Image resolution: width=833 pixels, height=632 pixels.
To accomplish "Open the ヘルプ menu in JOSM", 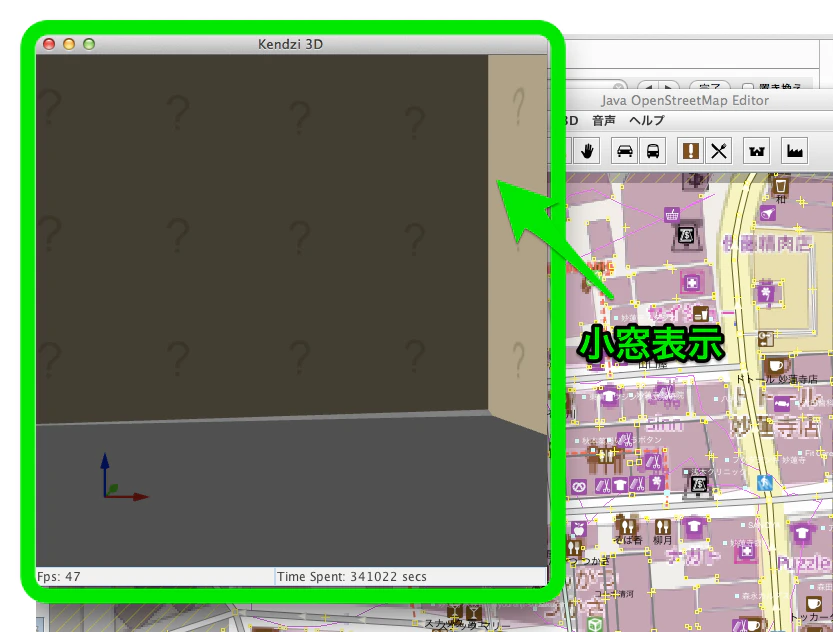I will (x=647, y=121).
